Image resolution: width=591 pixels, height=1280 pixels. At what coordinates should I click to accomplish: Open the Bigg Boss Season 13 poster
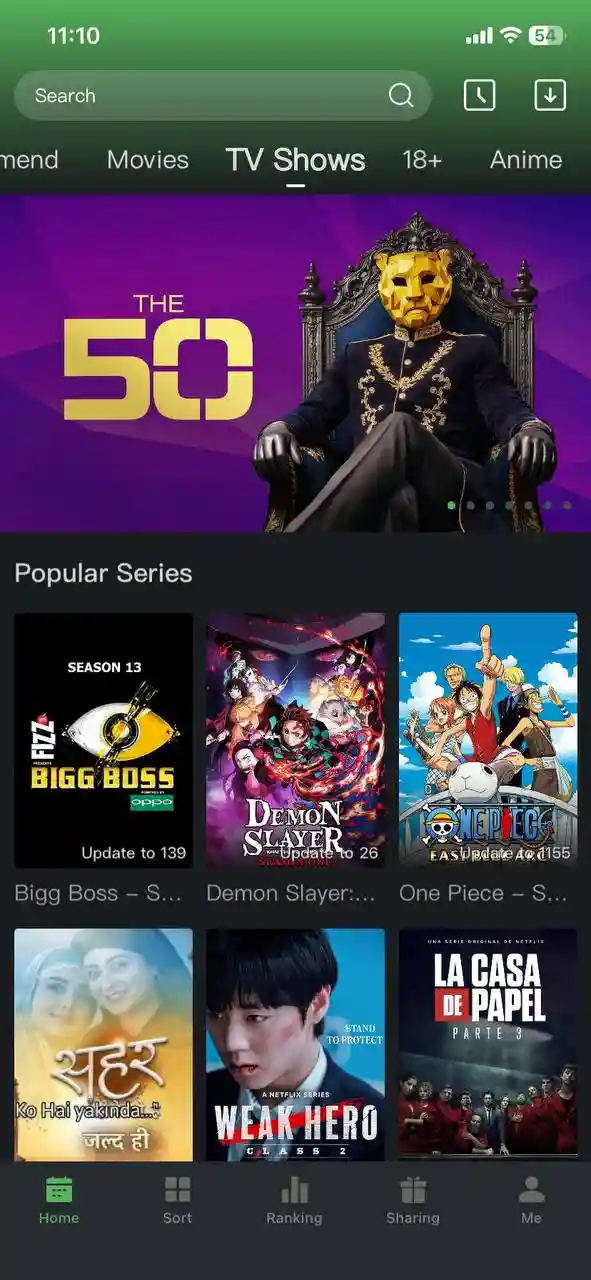coord(103,740)
